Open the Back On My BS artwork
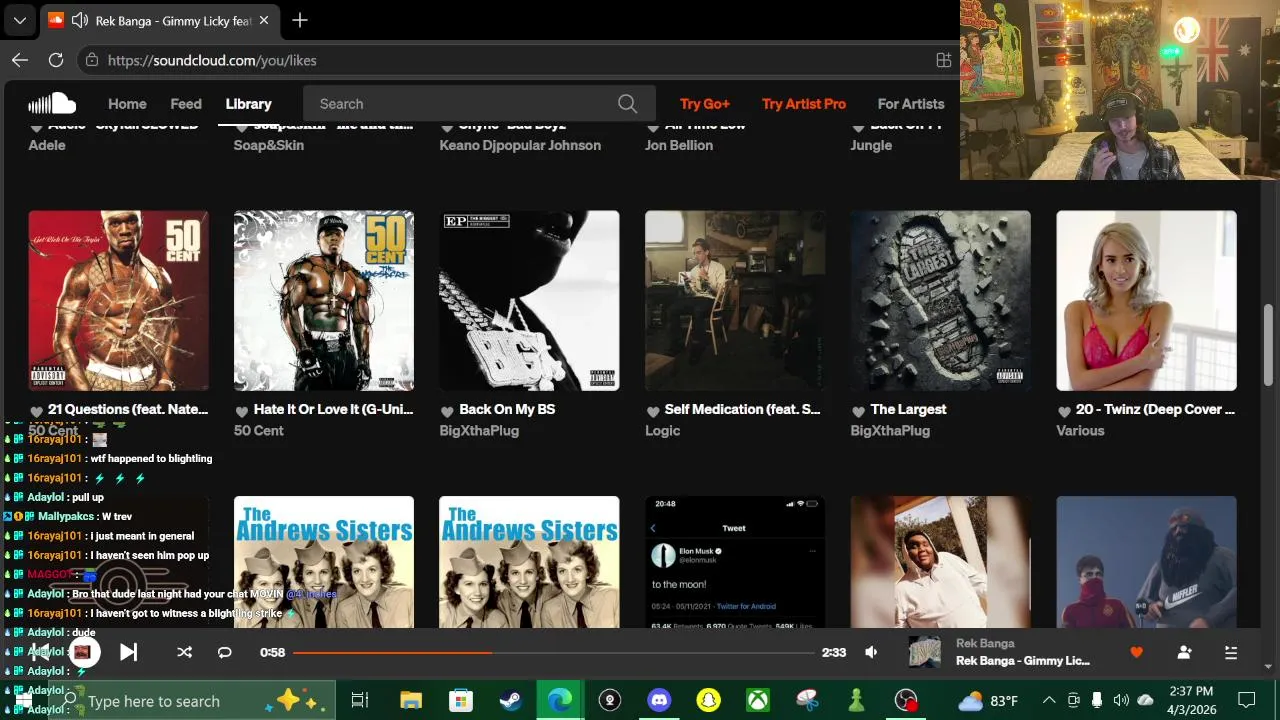Image resolution: width=1280 pixels, height=720 pixels. [x=529, y=300]
